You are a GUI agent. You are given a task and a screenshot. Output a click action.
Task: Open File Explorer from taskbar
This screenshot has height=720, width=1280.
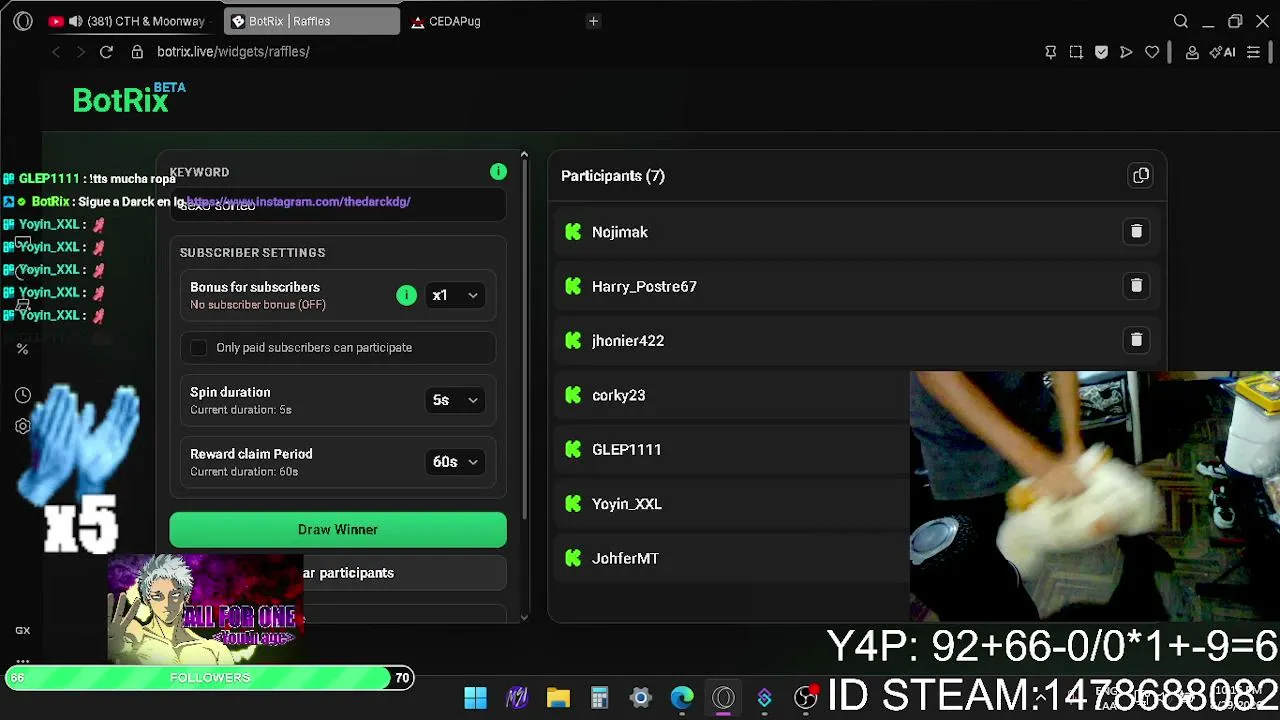pyautogui.click(x=558, y=697)
